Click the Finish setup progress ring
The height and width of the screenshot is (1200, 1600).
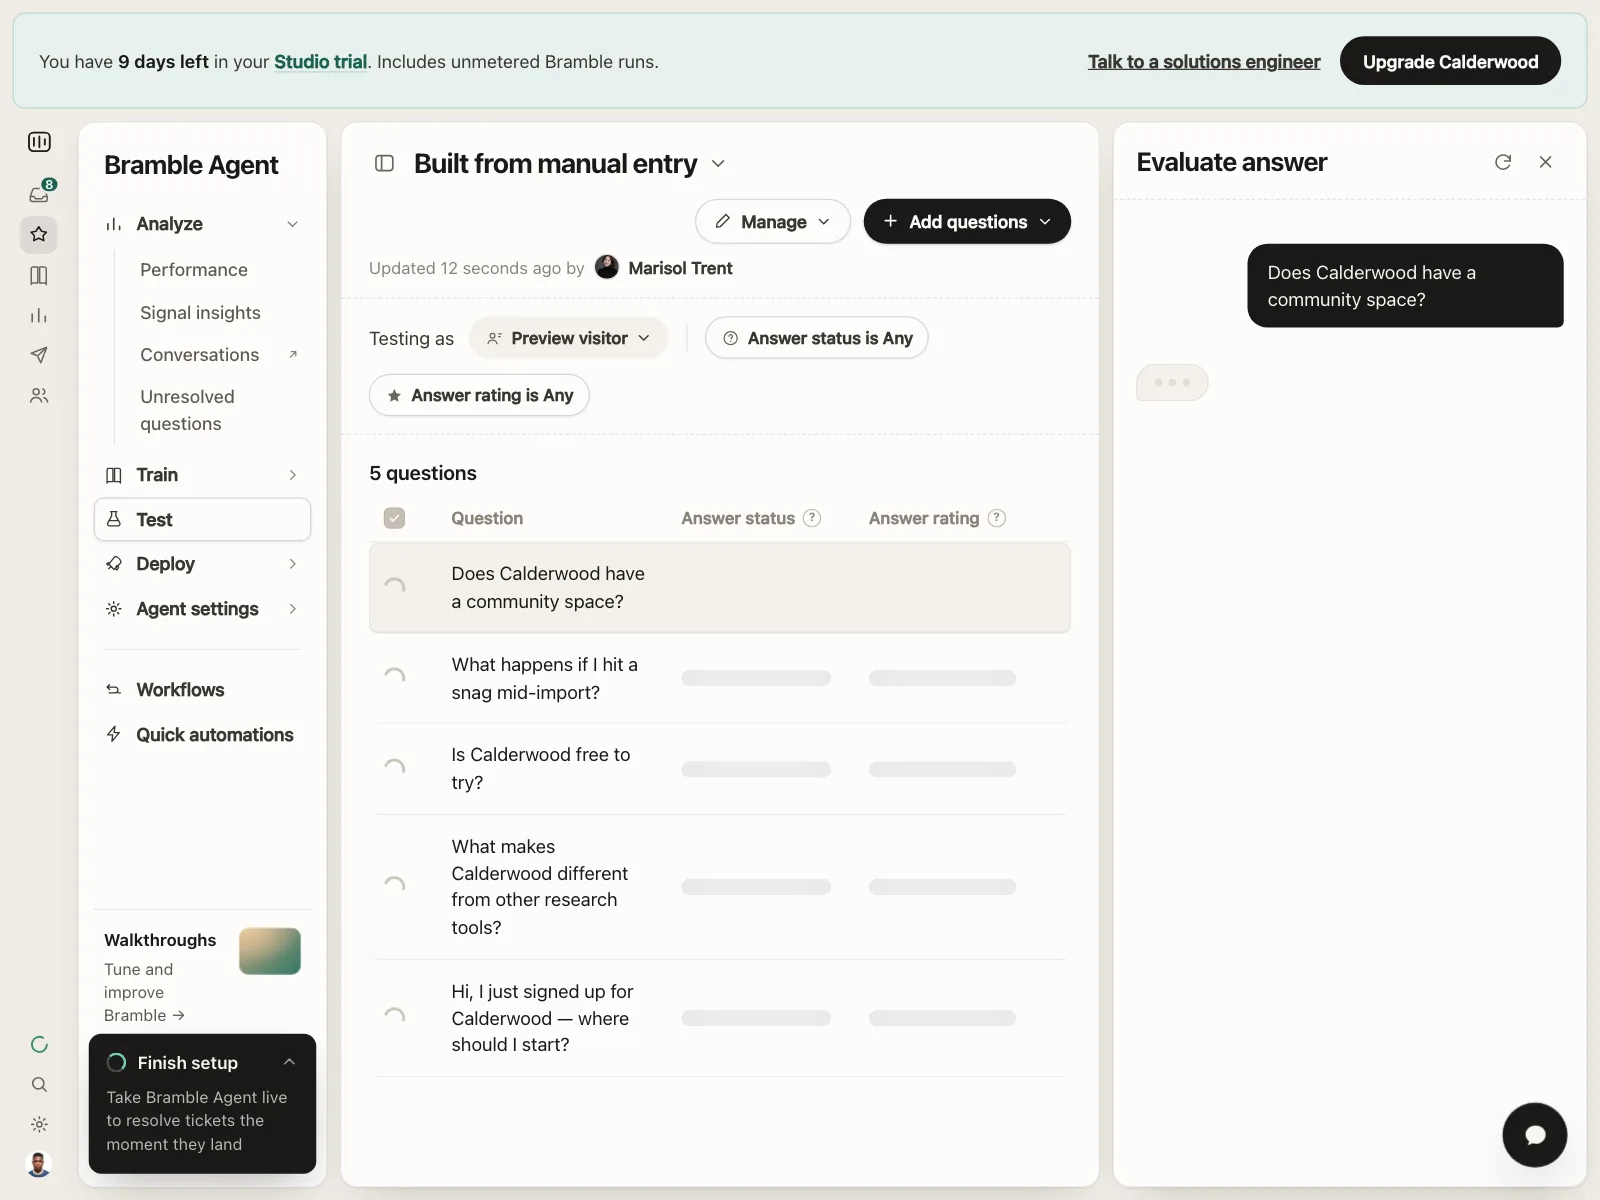coord(117,1062)
